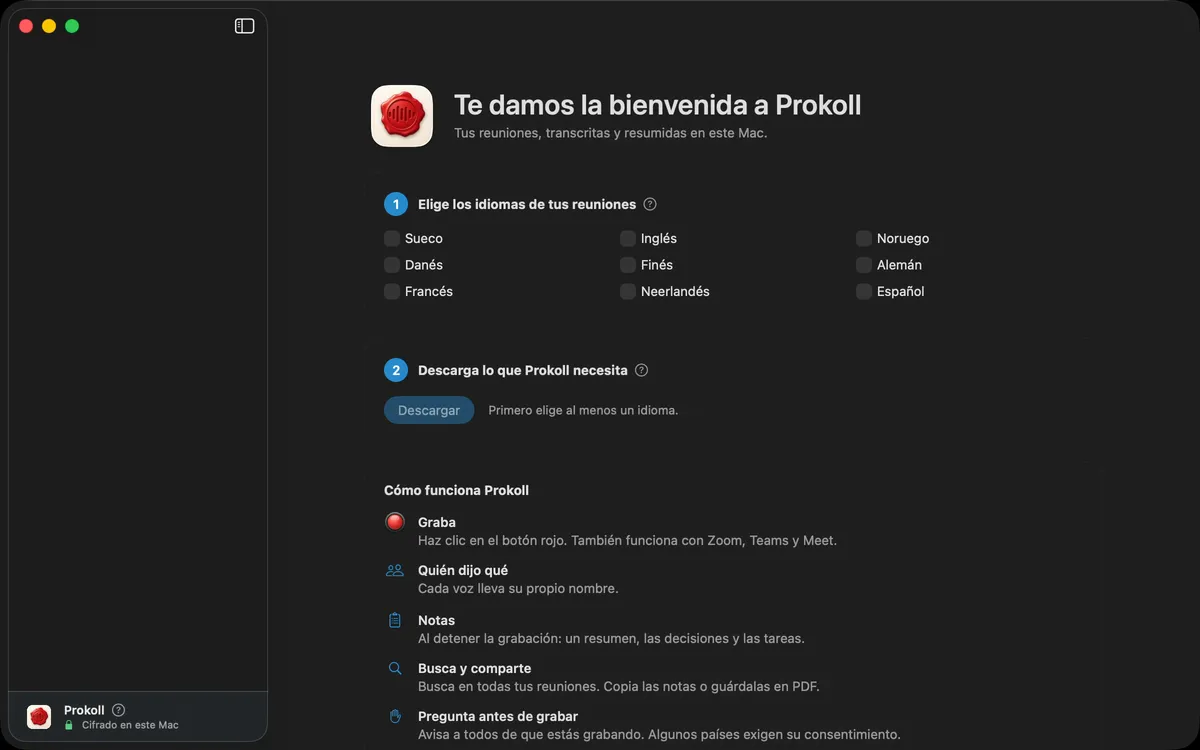The width and height of the screenshot is (1200, 750).
Task: Click the Descargar button
Action: 429,410
